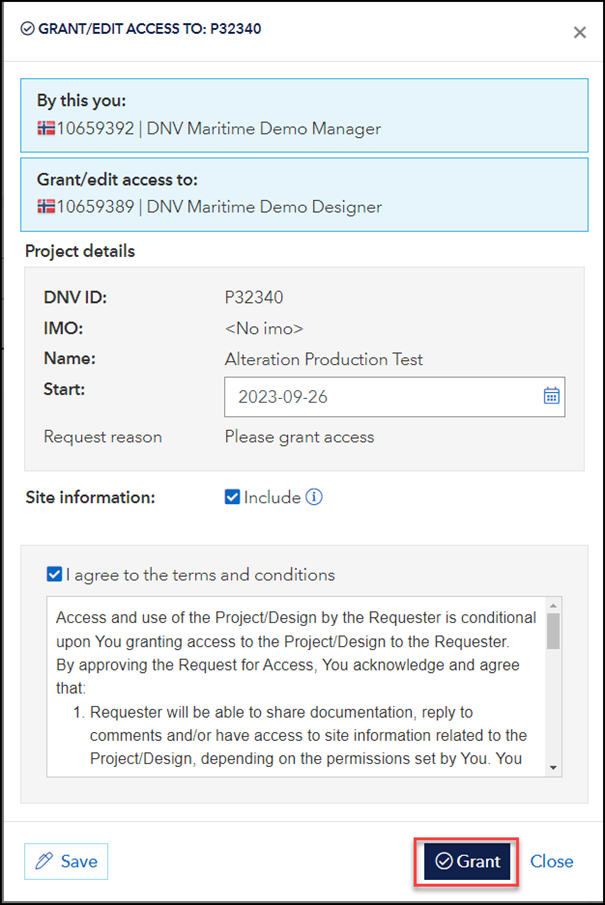Click the info icon beside Include
The image size is (605, 905).
(x=314, y=497)
